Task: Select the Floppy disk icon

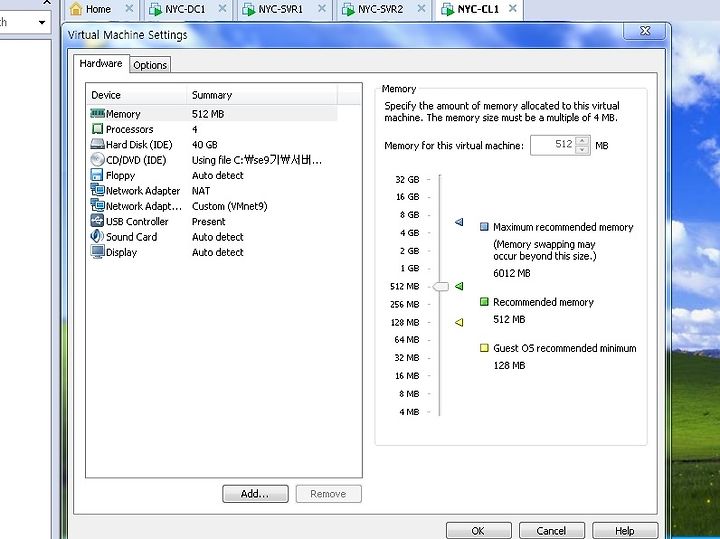Action: 97,175
